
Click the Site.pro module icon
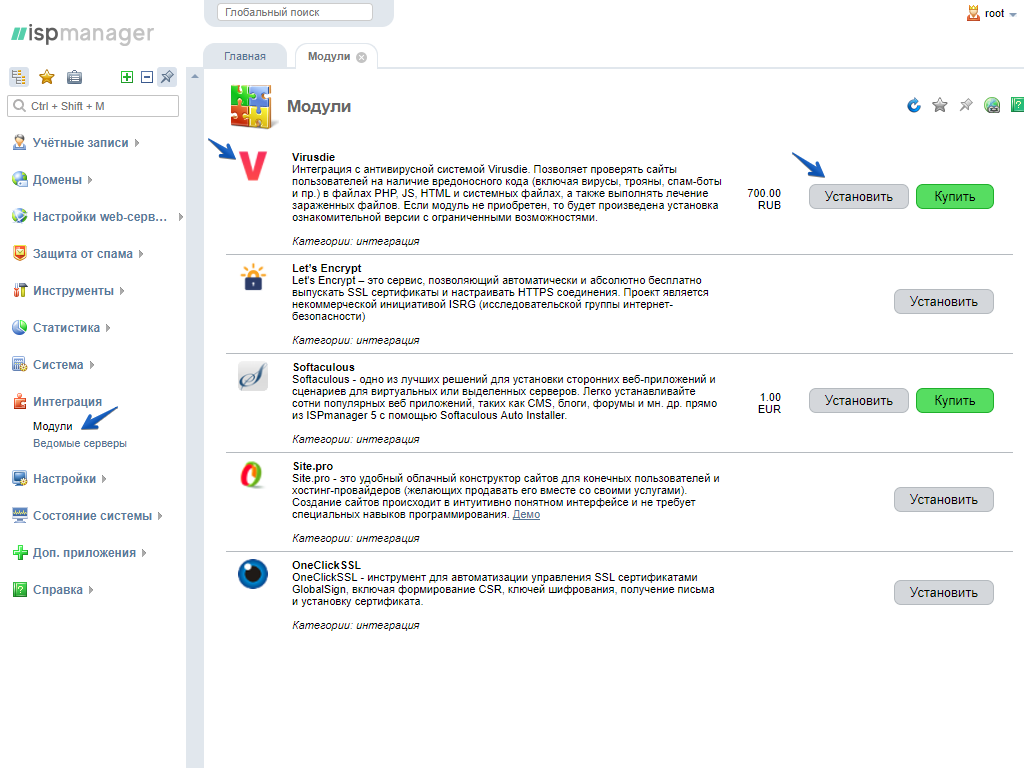pyautogui.click(x=251, y=475)
